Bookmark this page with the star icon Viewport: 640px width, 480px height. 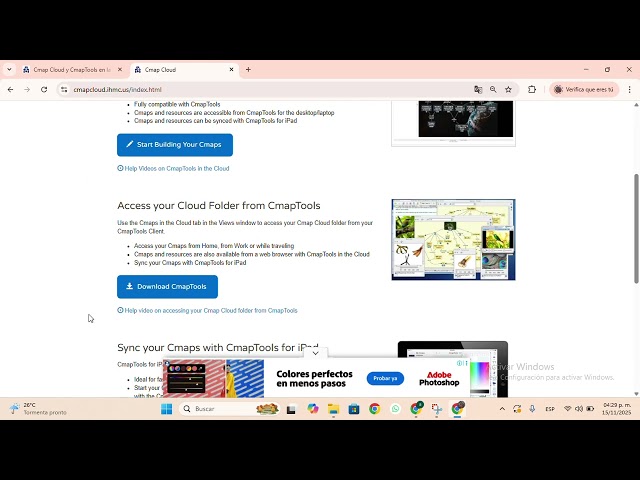pos(508,89)
